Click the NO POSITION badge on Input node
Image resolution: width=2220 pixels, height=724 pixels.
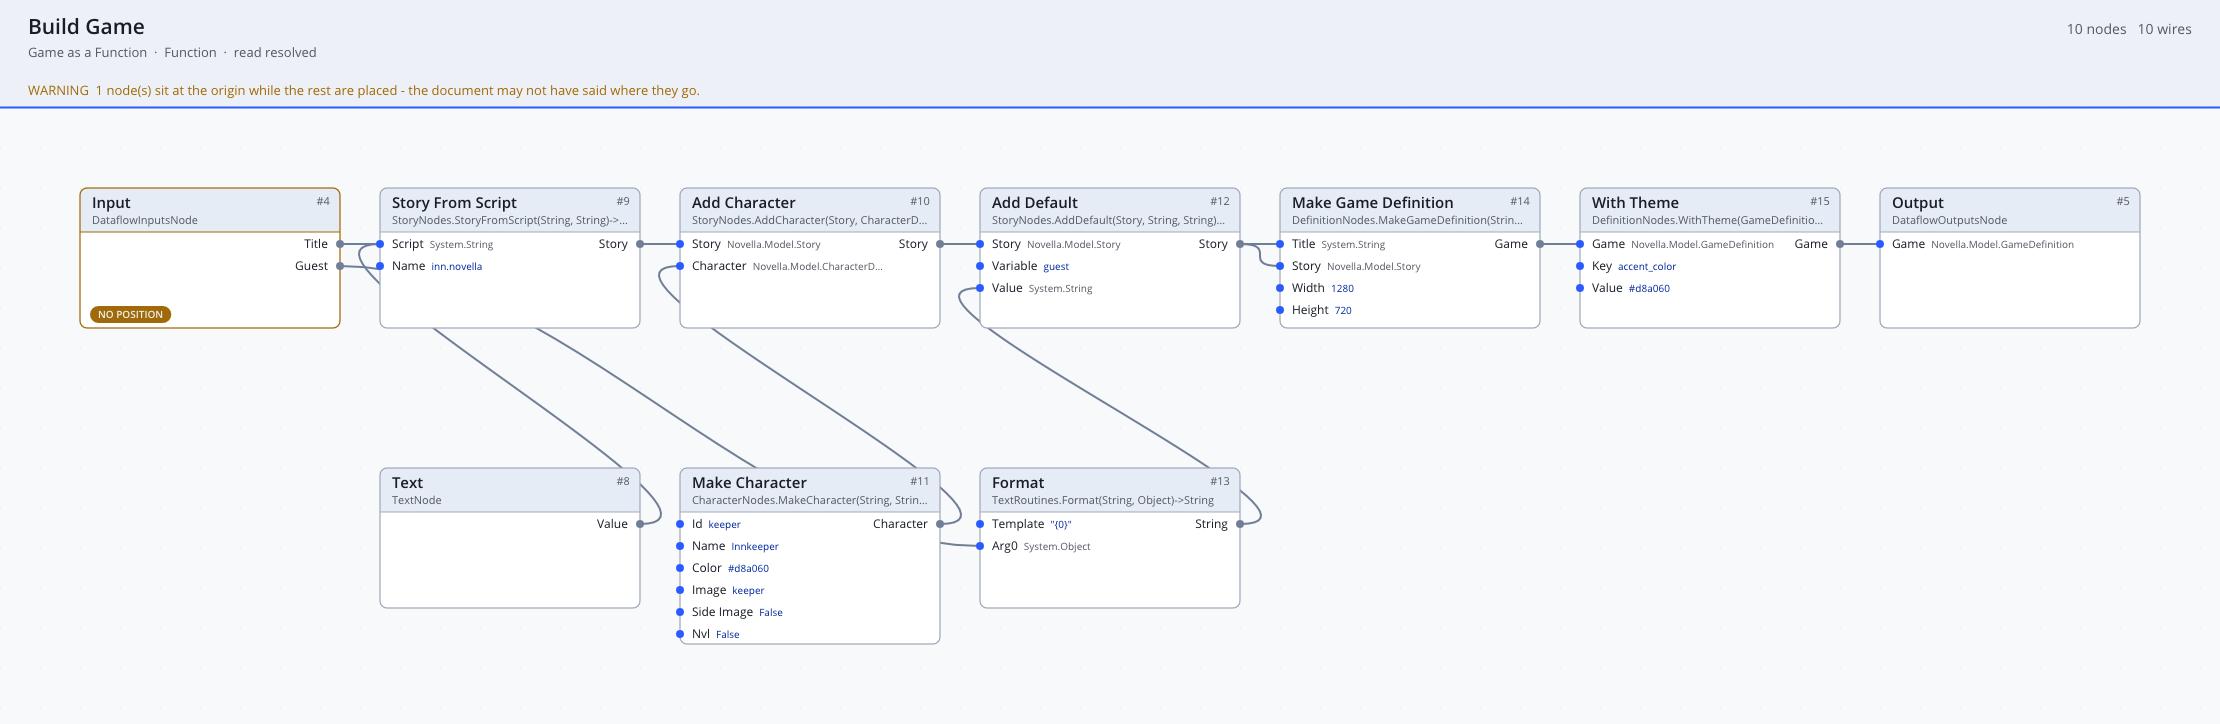click(130, 314)
